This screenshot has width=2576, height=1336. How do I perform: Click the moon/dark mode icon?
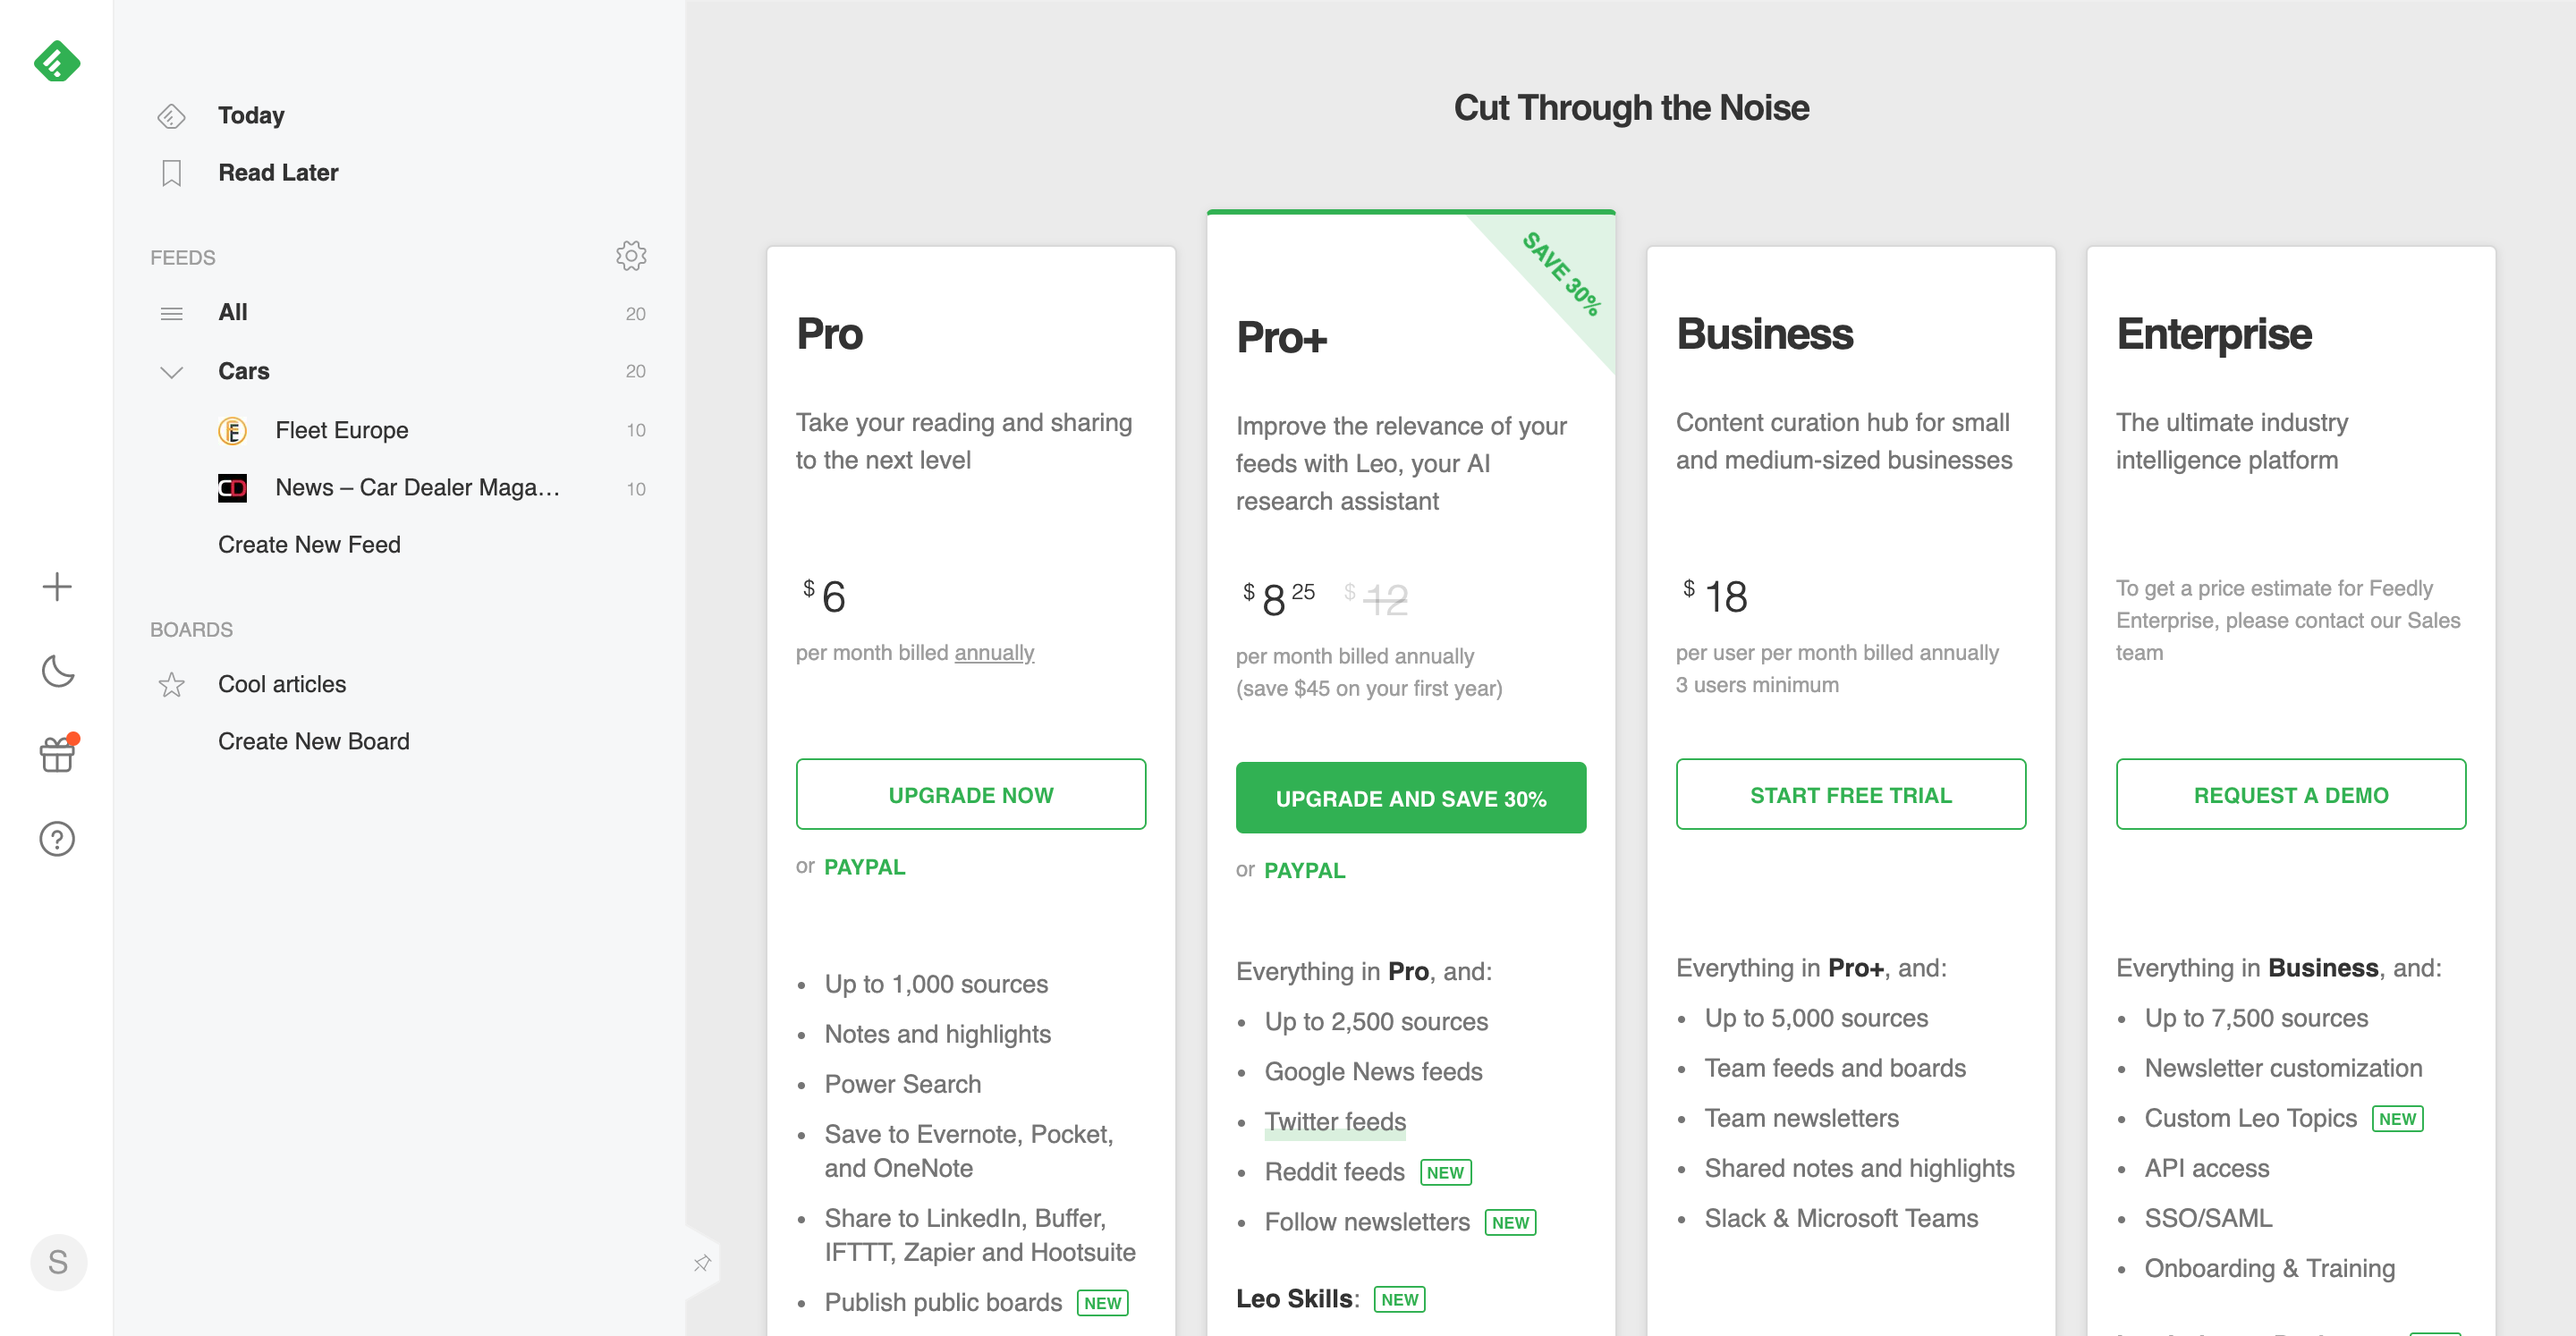pos(56,670)
